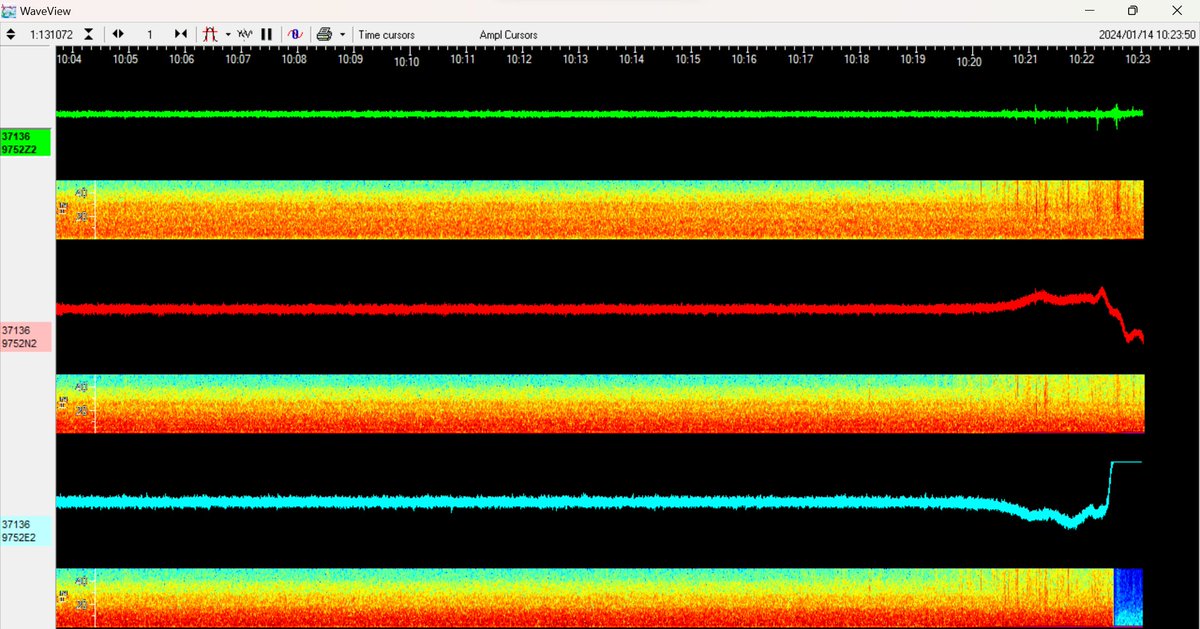Image resolution: width=1200 pixels, height=629 pixels.
Task: Select the horizontal time scale arrows icon
Action: click(x=118, y=33)
